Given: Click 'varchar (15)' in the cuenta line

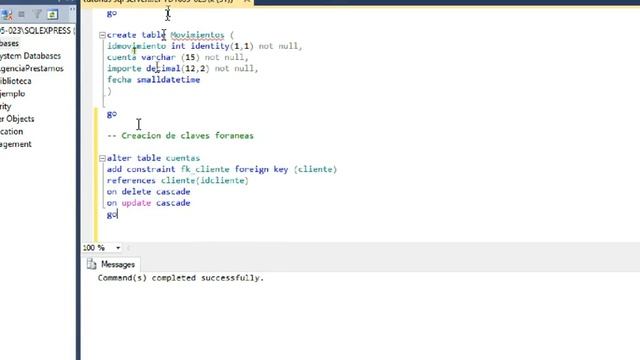Looking at the screenshot, I should point(171,58).
